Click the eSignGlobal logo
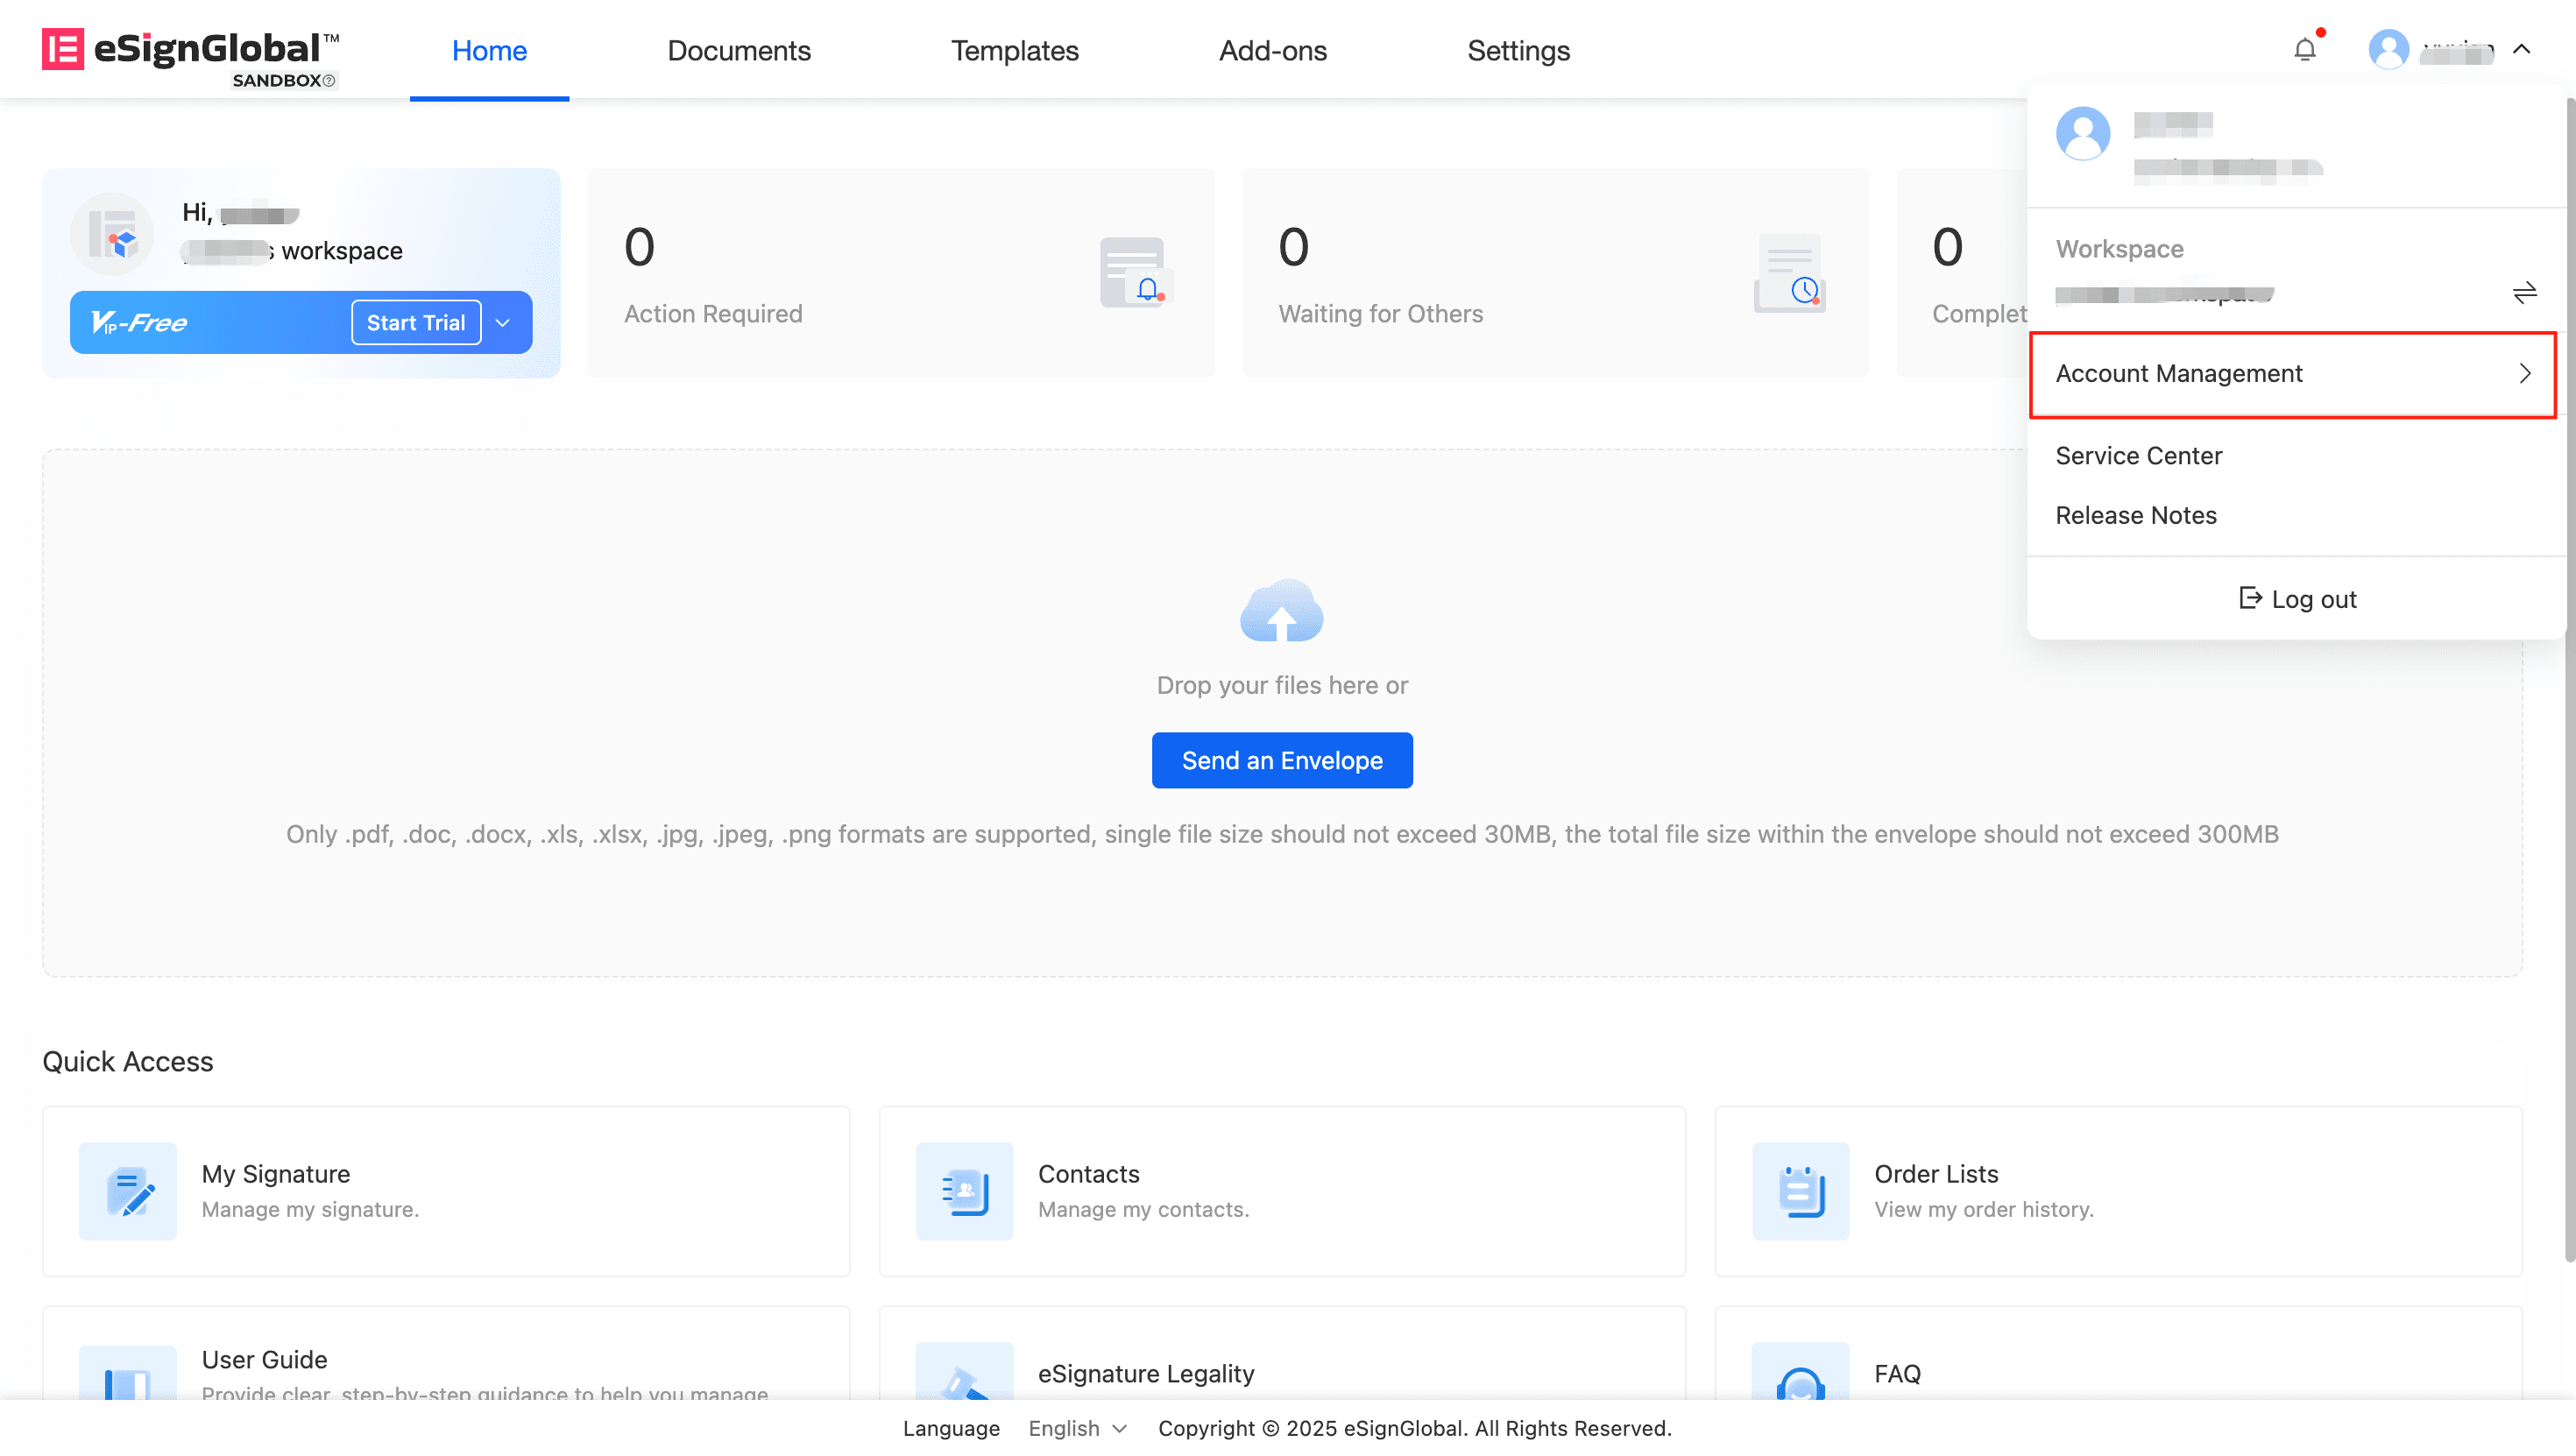This screenshot has height=1456, width=2576. (190, 50)
